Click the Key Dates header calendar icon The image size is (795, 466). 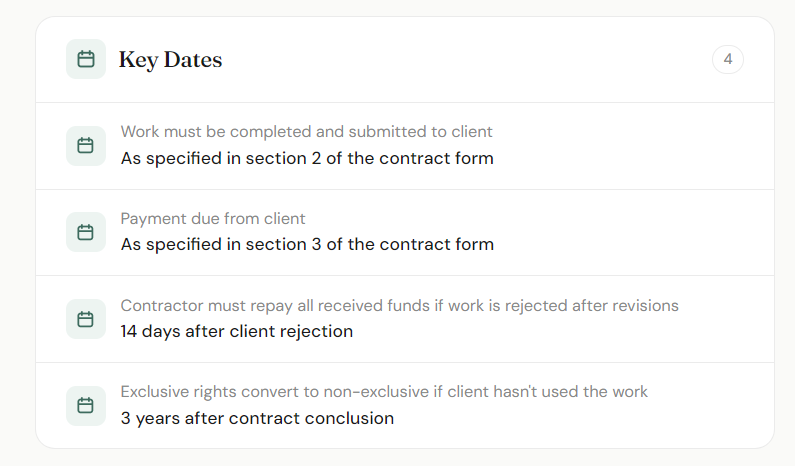[x=86, y=59]
